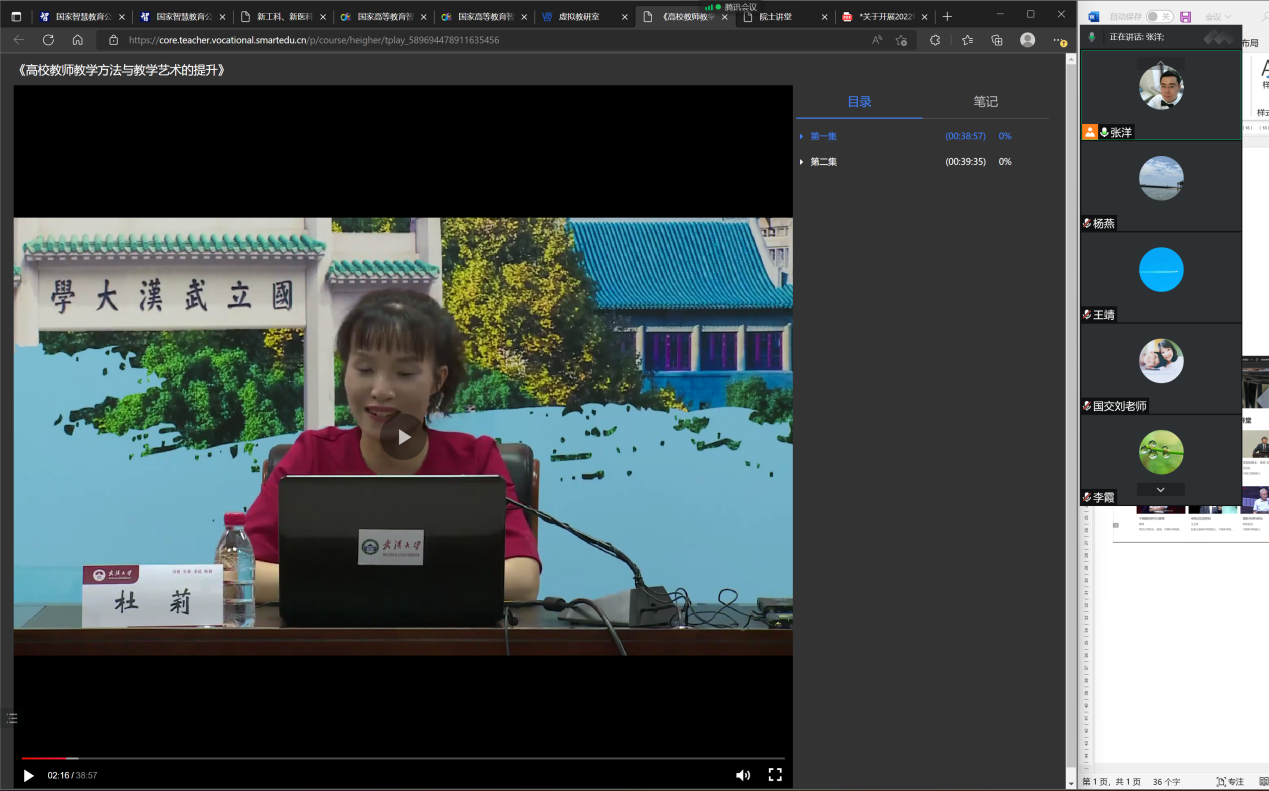Screen dimensions: 1269x791
Task: Open the playlist list icon on video
Action: point(12,718)
